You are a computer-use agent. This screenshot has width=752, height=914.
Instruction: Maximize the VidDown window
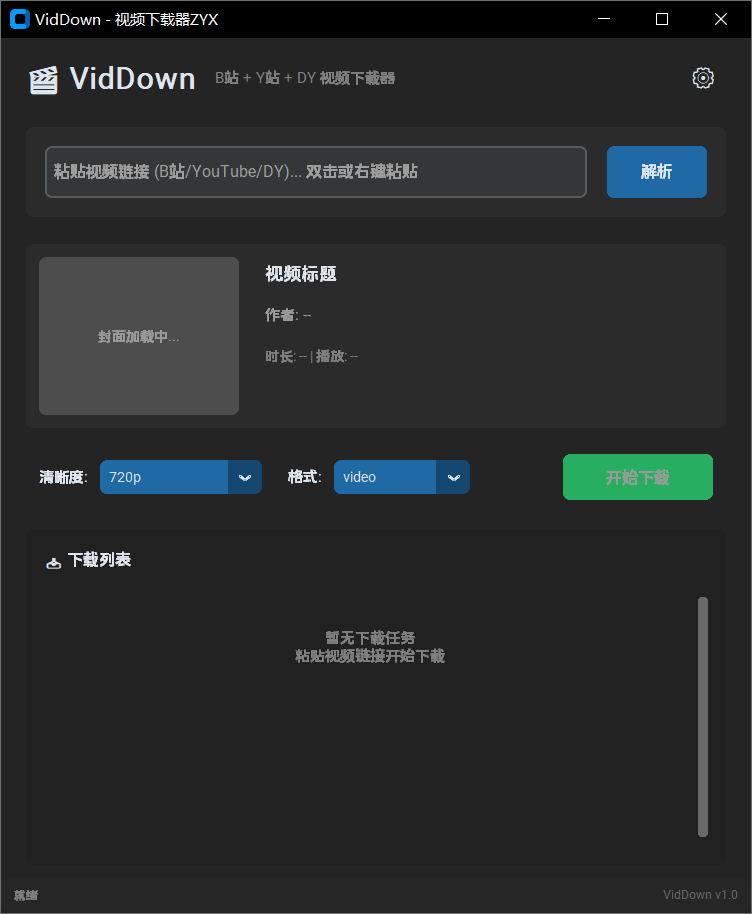click(662, 19)
